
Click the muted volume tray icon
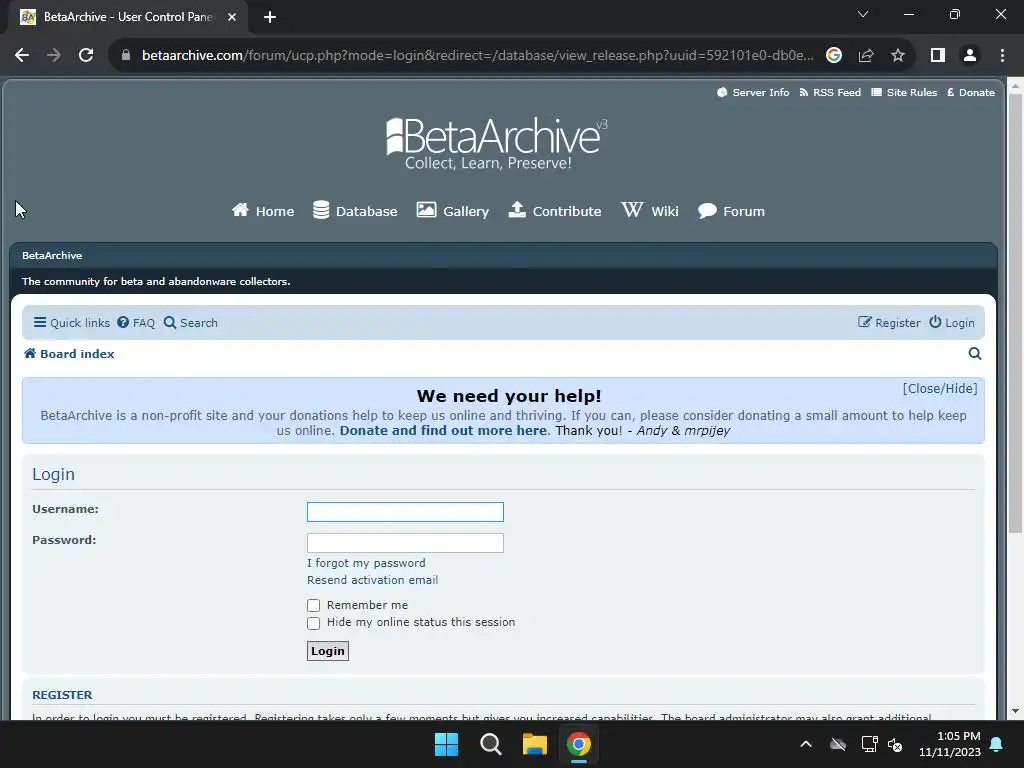tap(895, 744)
